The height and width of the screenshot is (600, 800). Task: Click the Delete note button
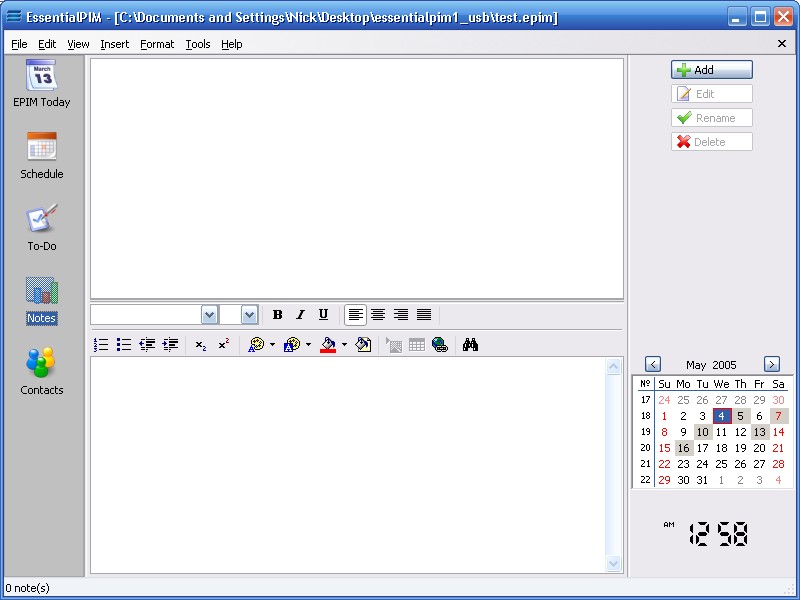click(712, 142)
